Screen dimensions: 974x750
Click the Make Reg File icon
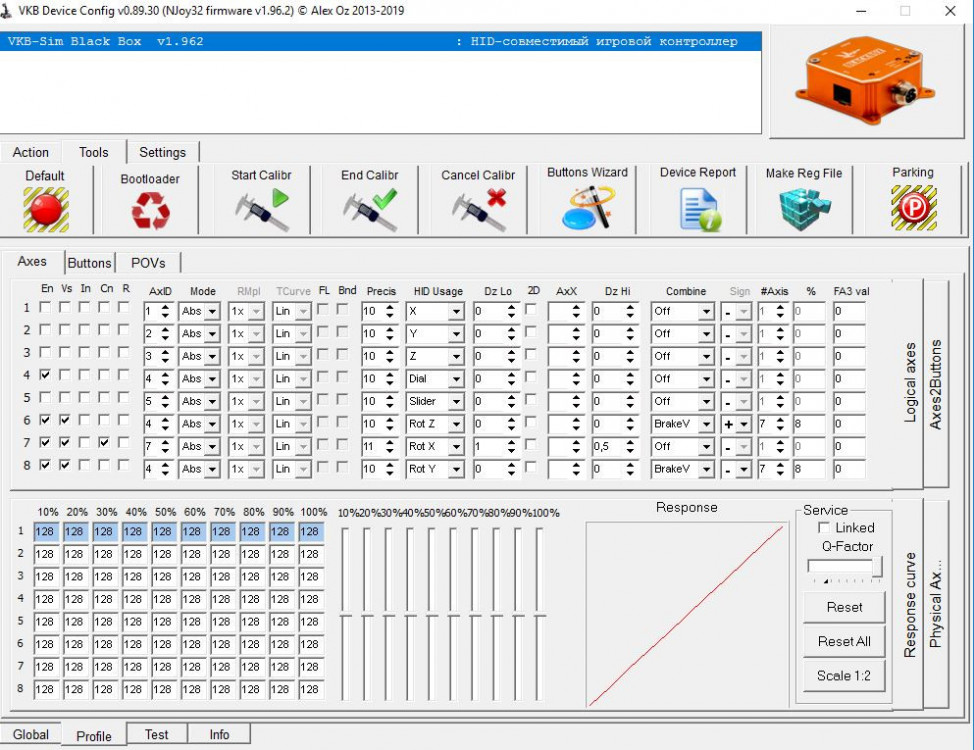pos(804,208)
